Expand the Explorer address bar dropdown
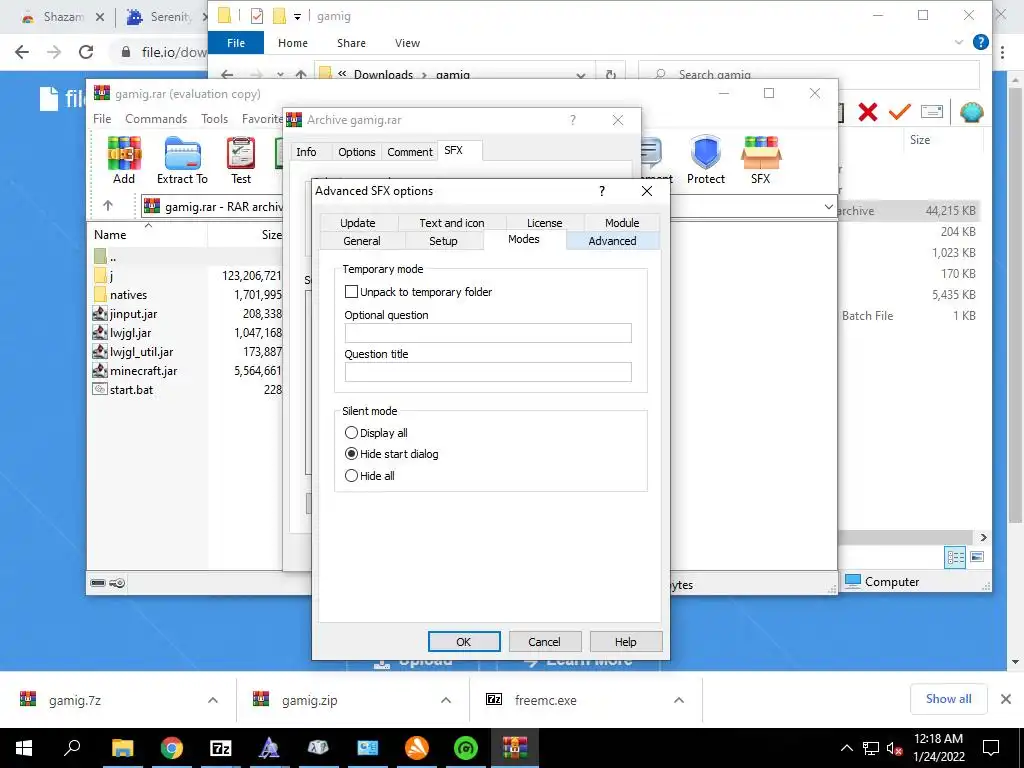 pos(581,75)
